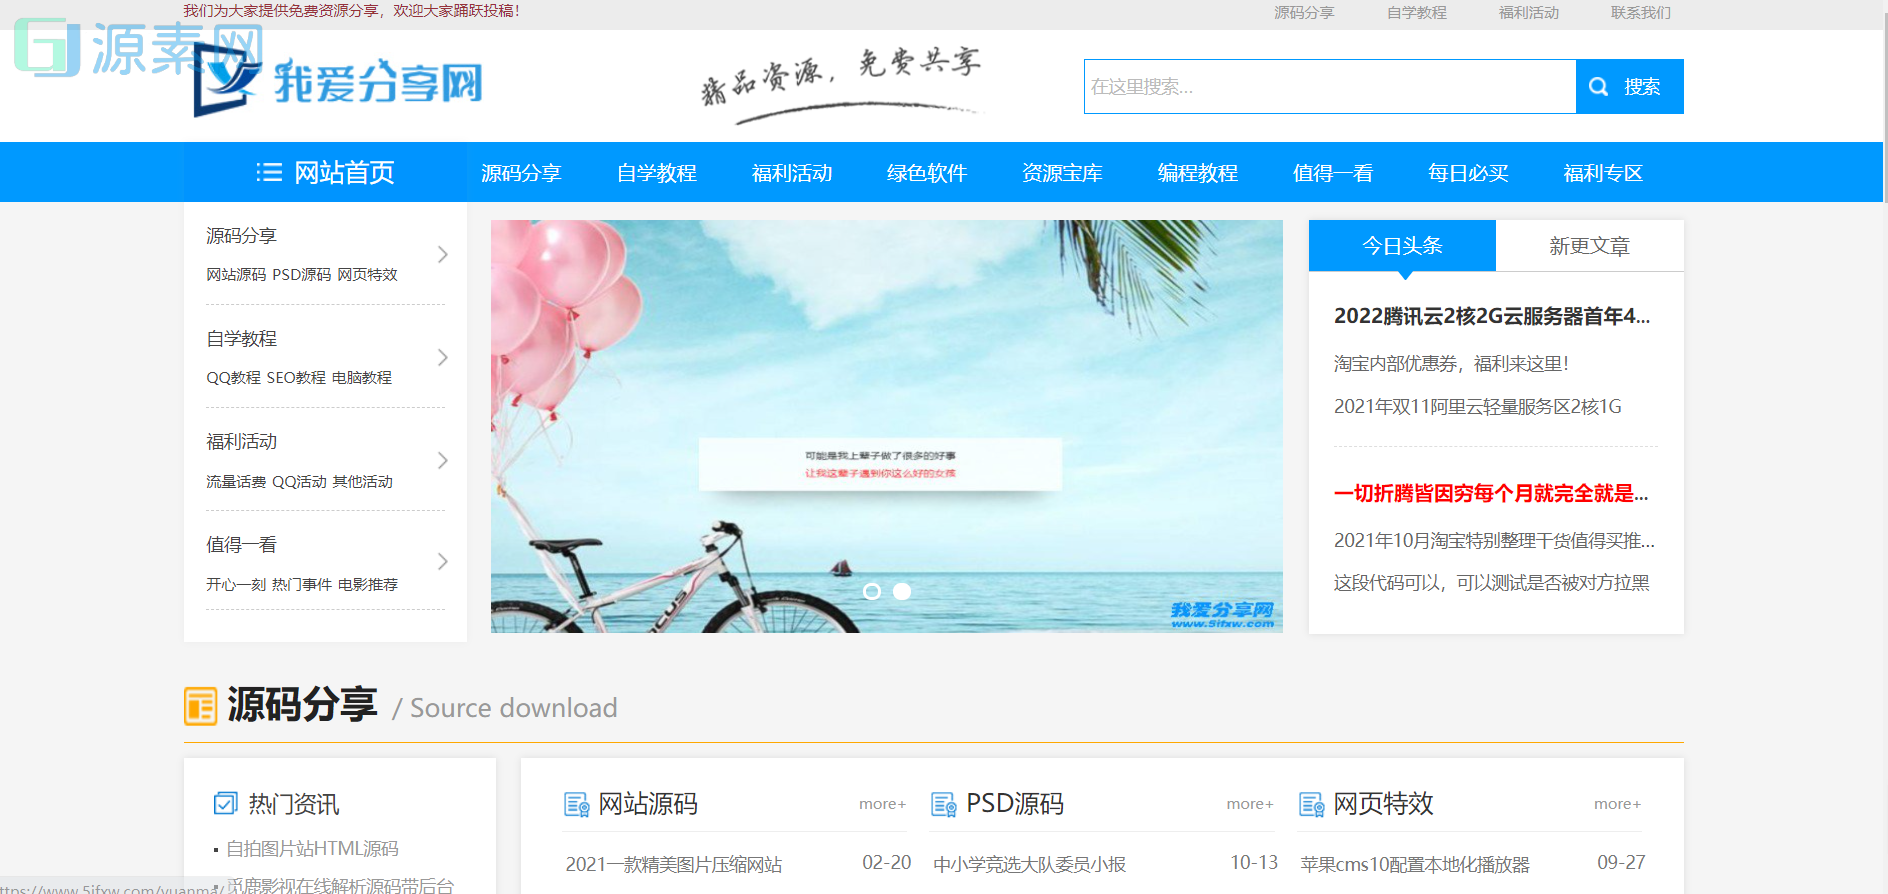Open sidebar 电脑教程 link
Viewport: 1888px width, 894px height.
click(x=362, y=377)
